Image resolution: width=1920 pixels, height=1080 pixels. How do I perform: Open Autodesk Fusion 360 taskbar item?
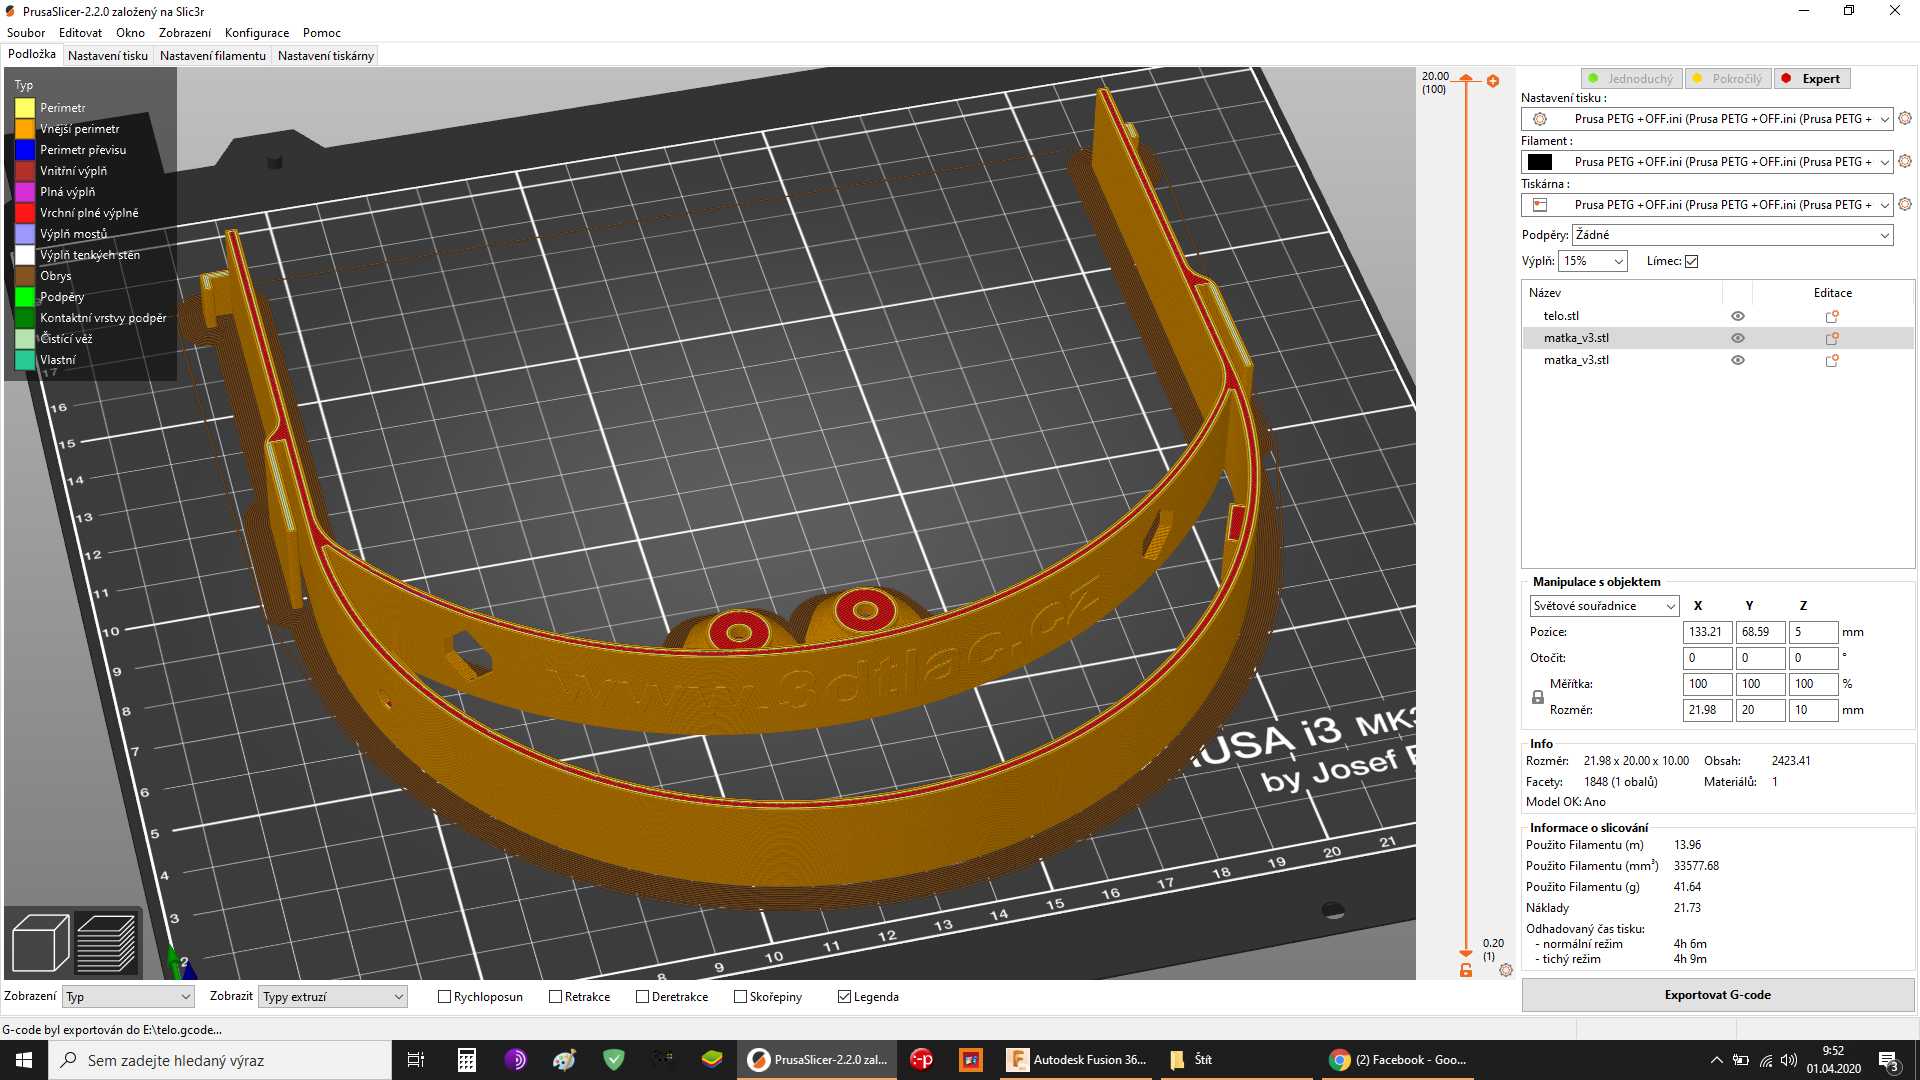[x=1077, y=1060]
